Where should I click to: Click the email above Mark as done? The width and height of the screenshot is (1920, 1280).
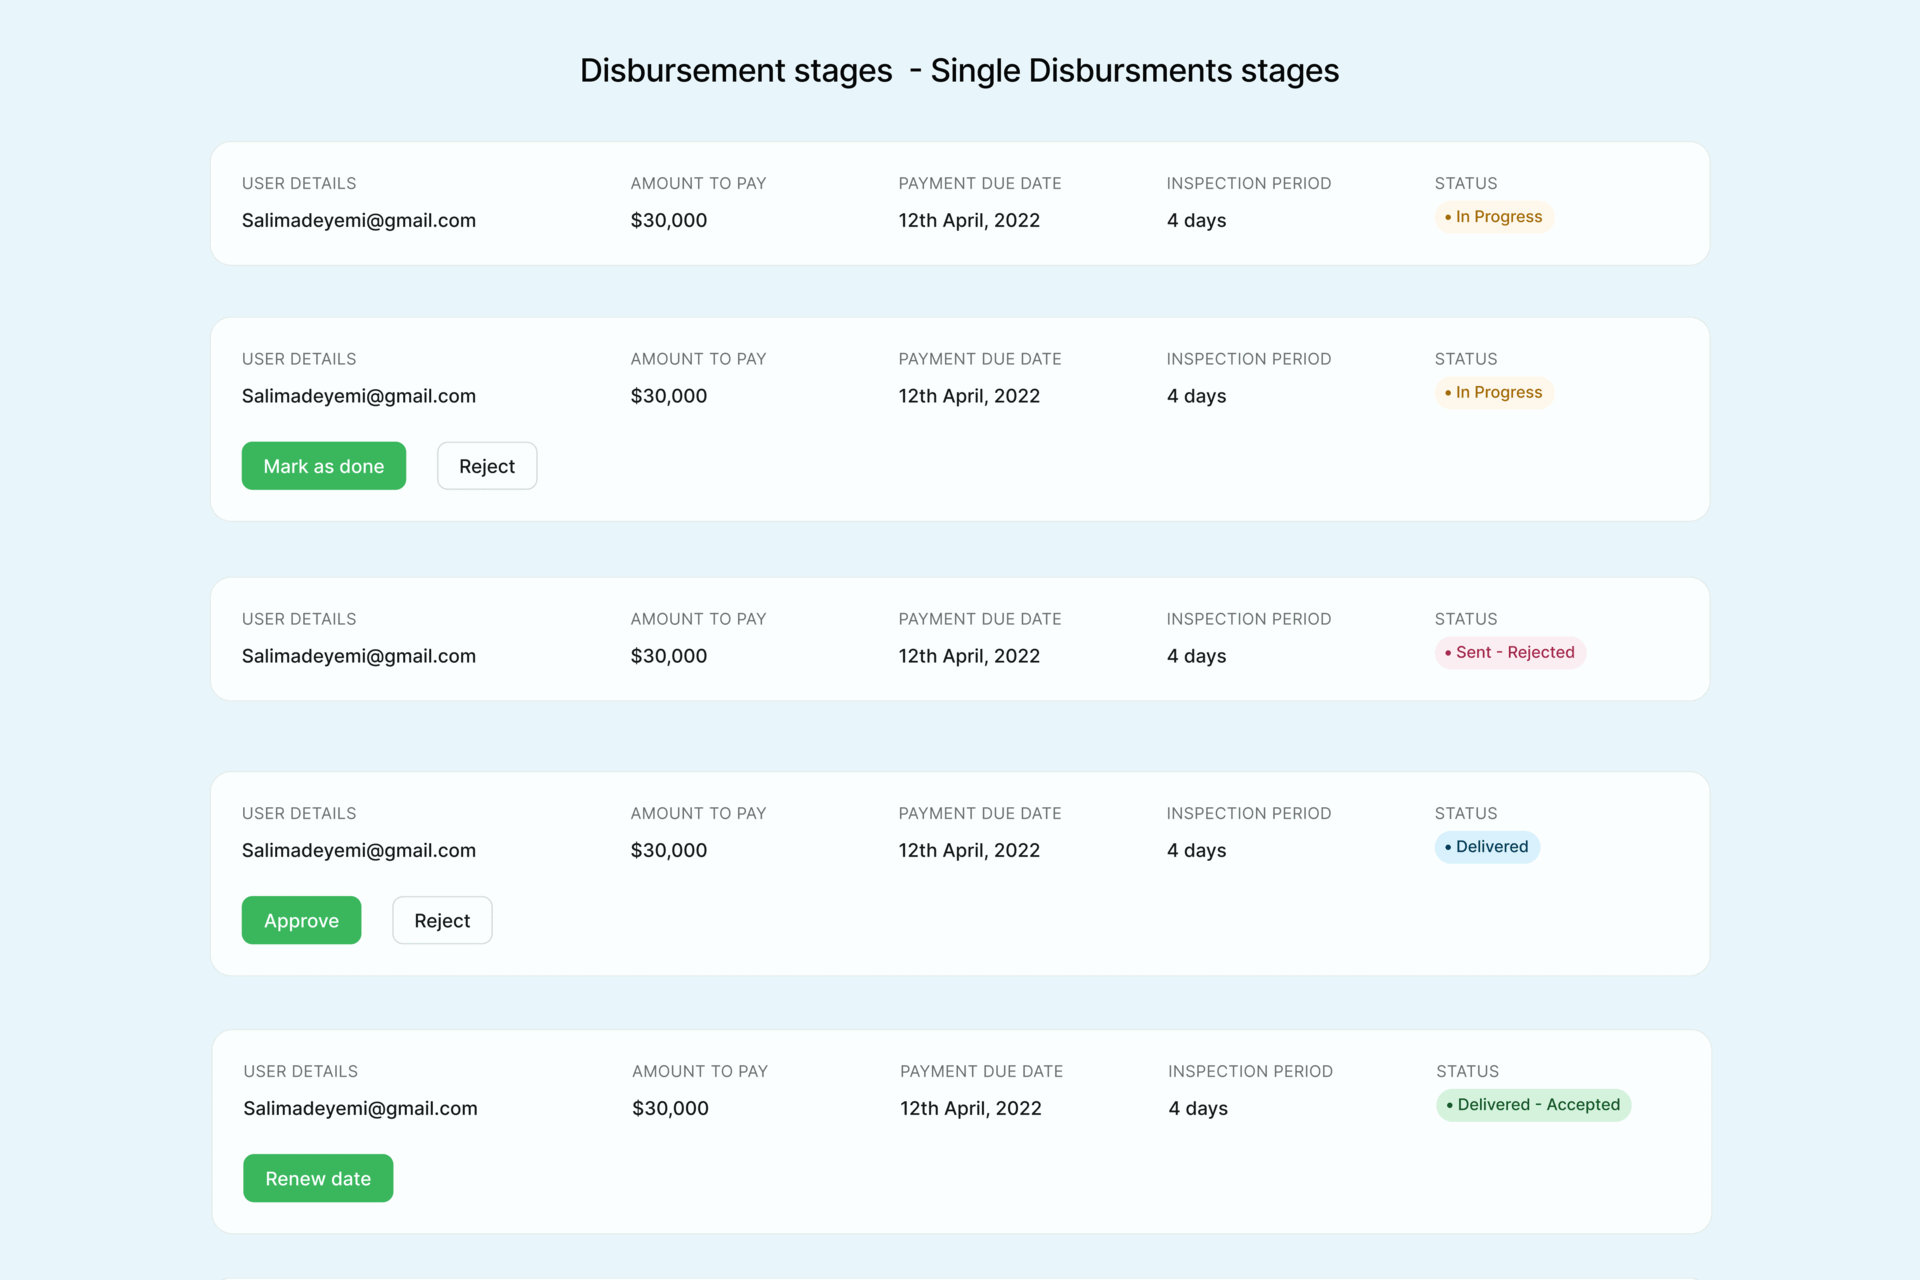(358, 396)
